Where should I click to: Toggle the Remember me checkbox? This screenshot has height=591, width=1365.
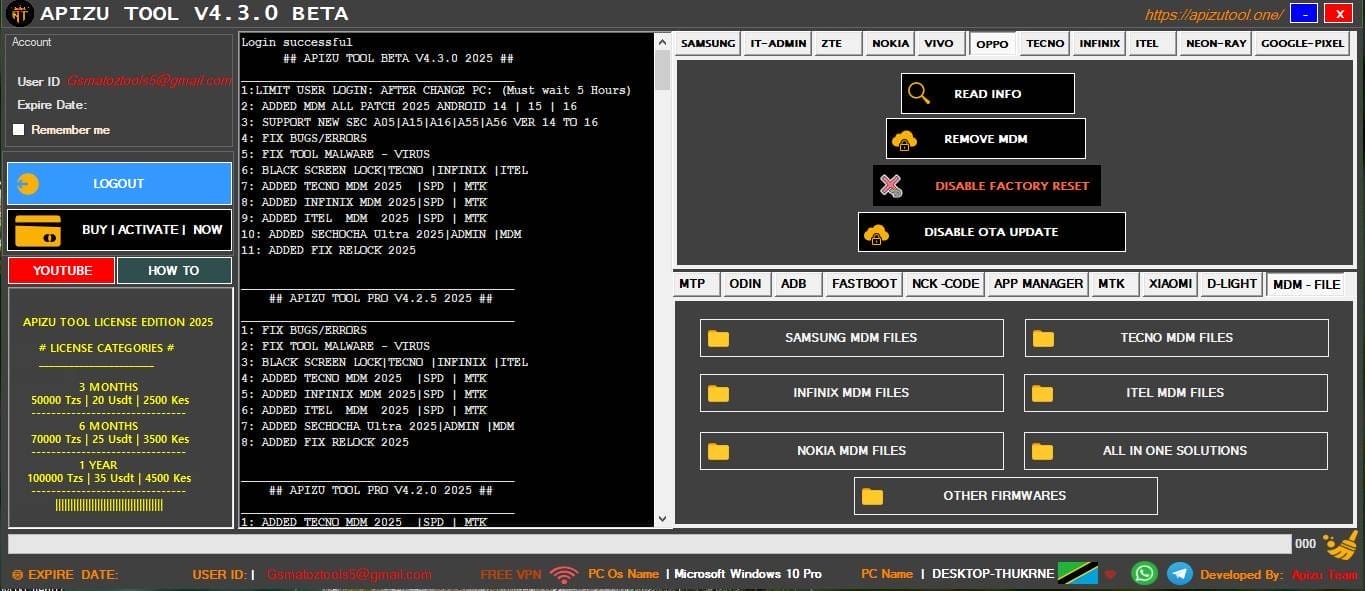tap(18, 130)
